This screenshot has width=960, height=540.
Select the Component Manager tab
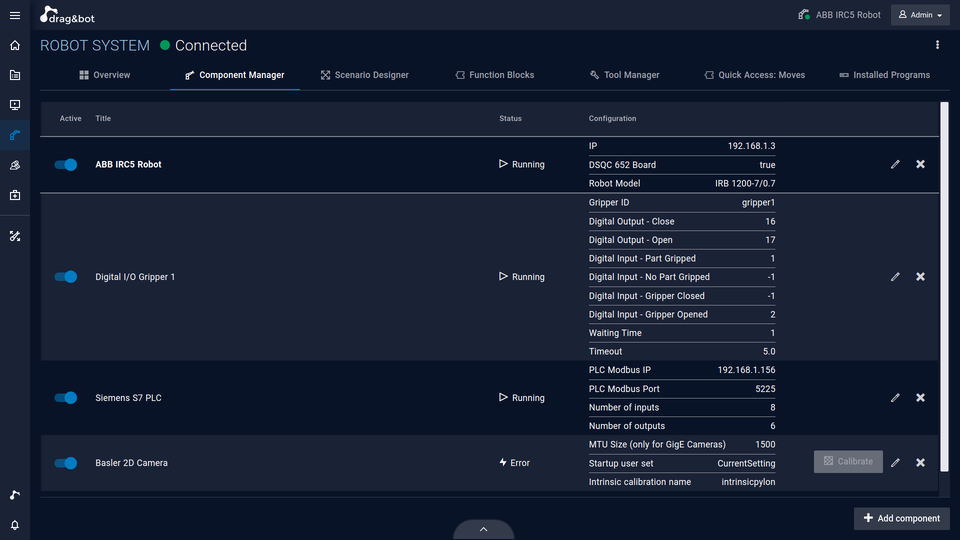pos(234,75)
